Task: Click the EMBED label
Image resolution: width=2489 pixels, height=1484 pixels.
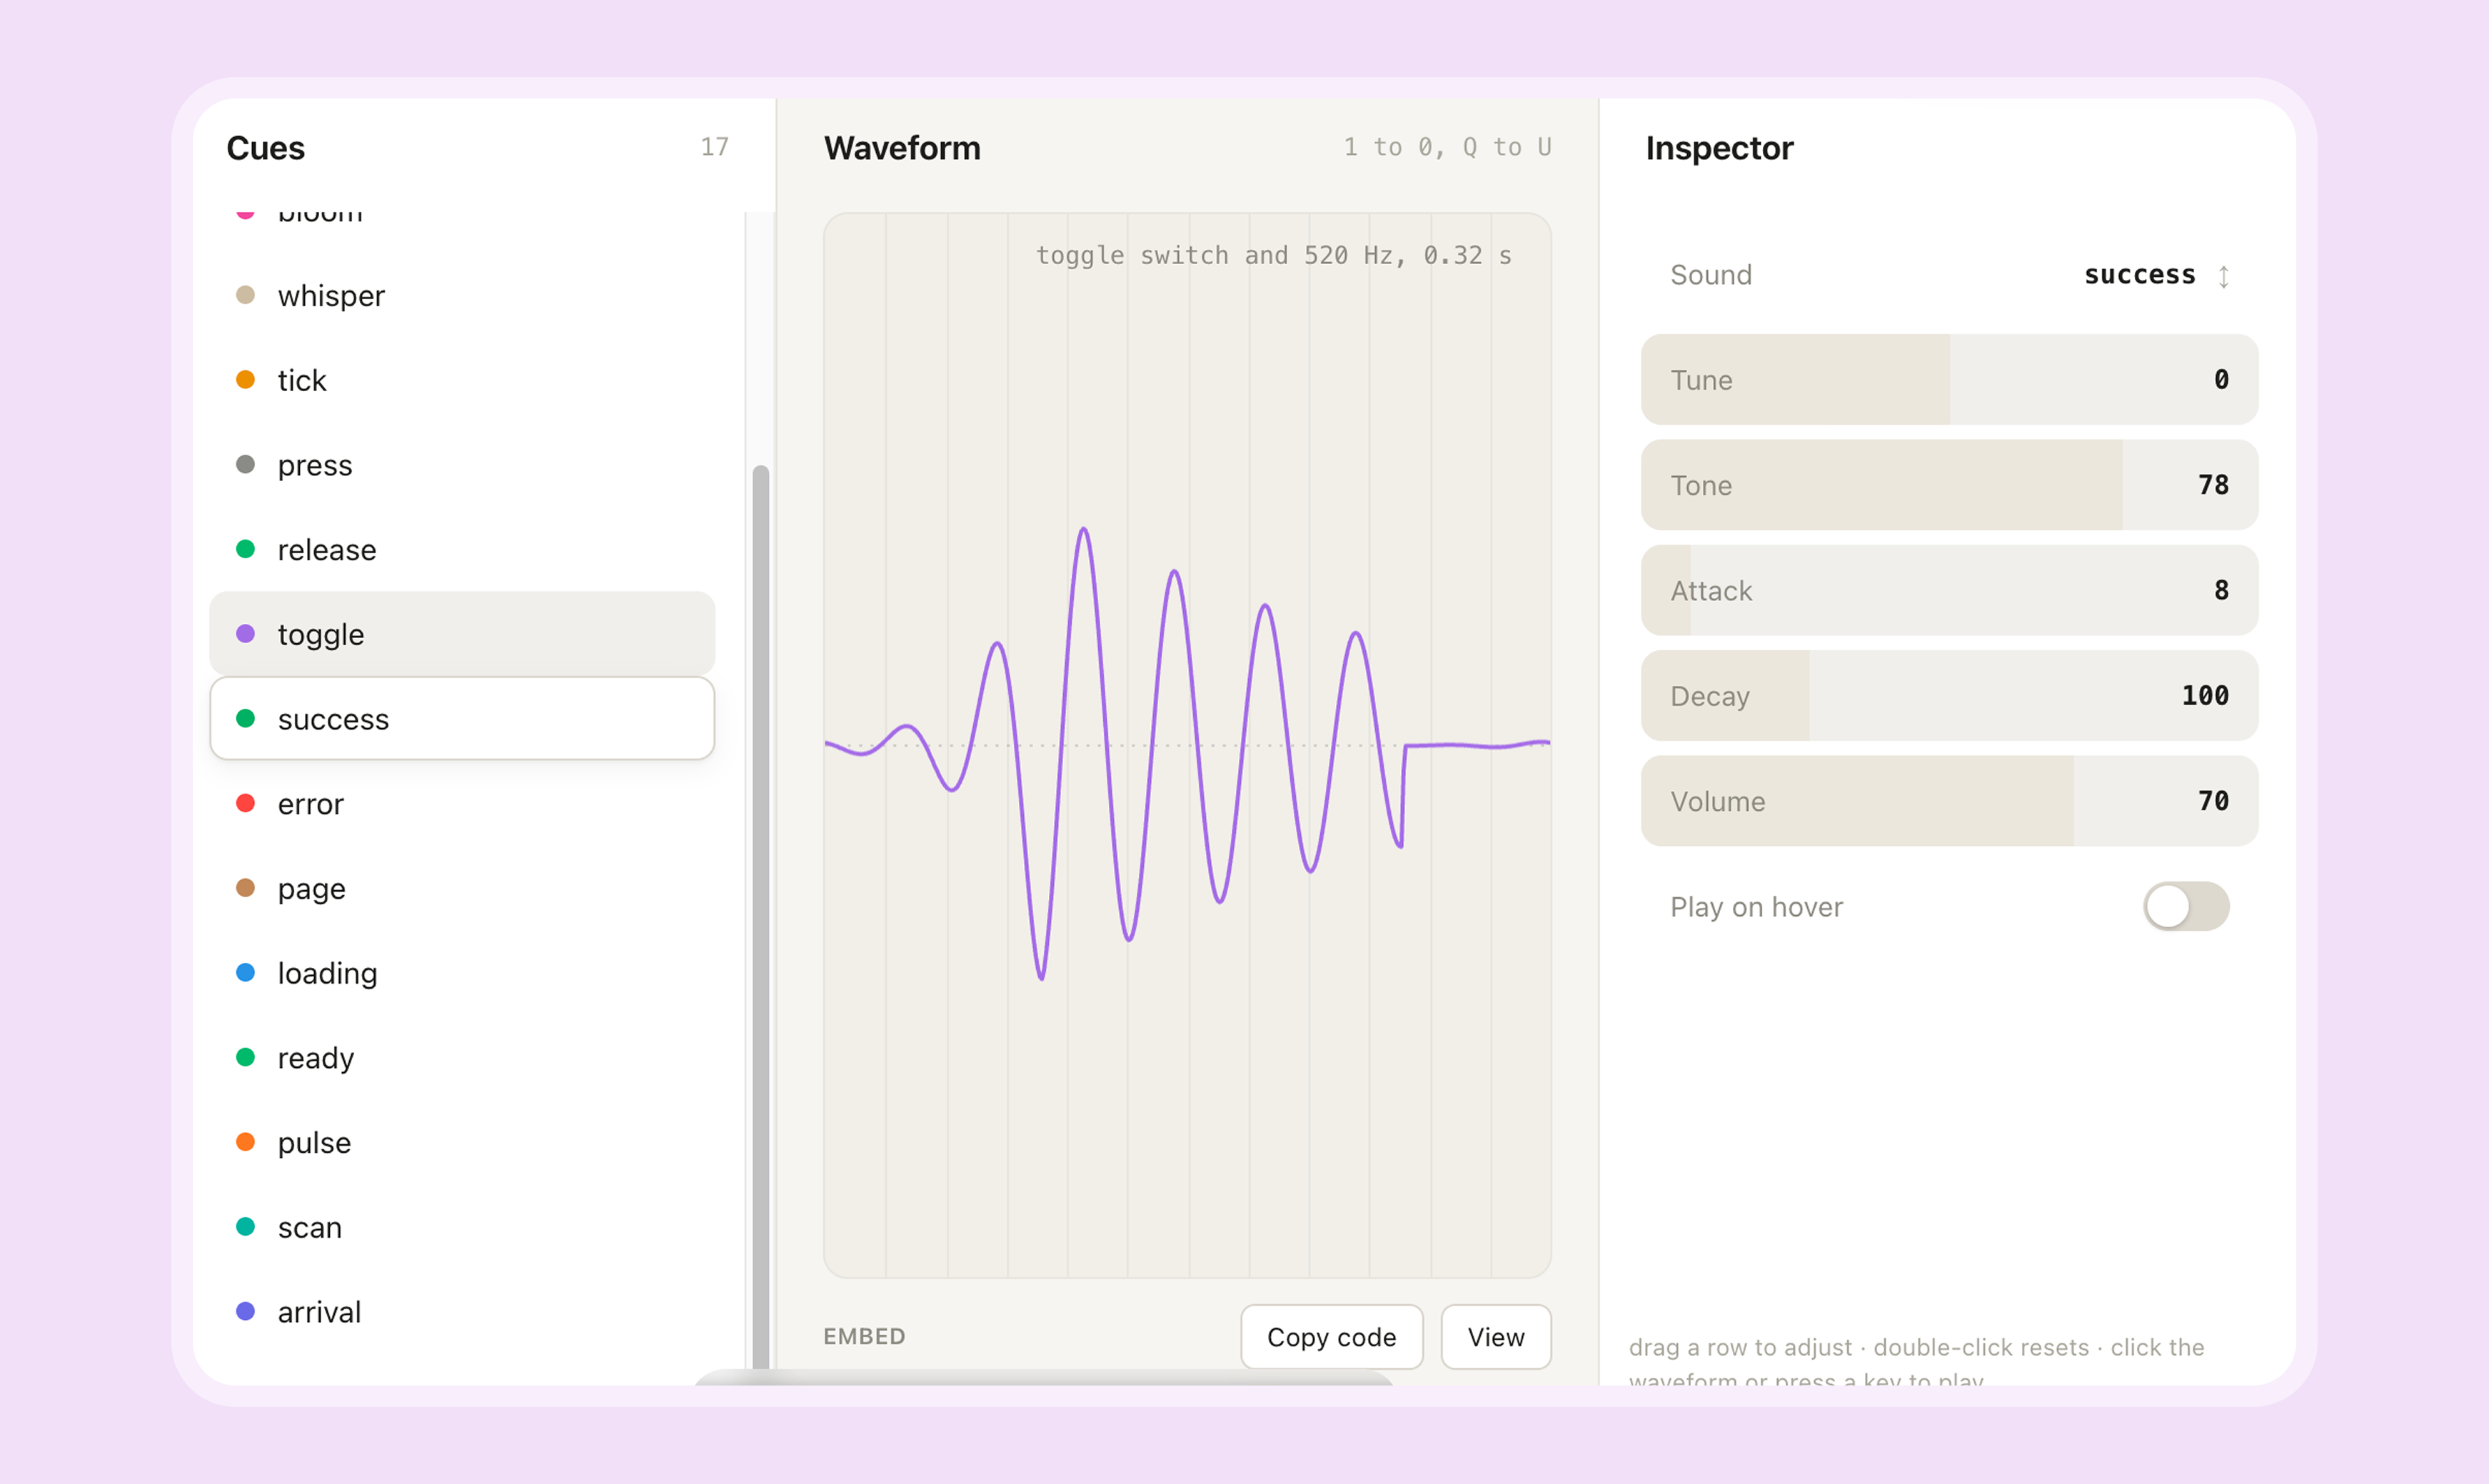Action: [864, 1337]
